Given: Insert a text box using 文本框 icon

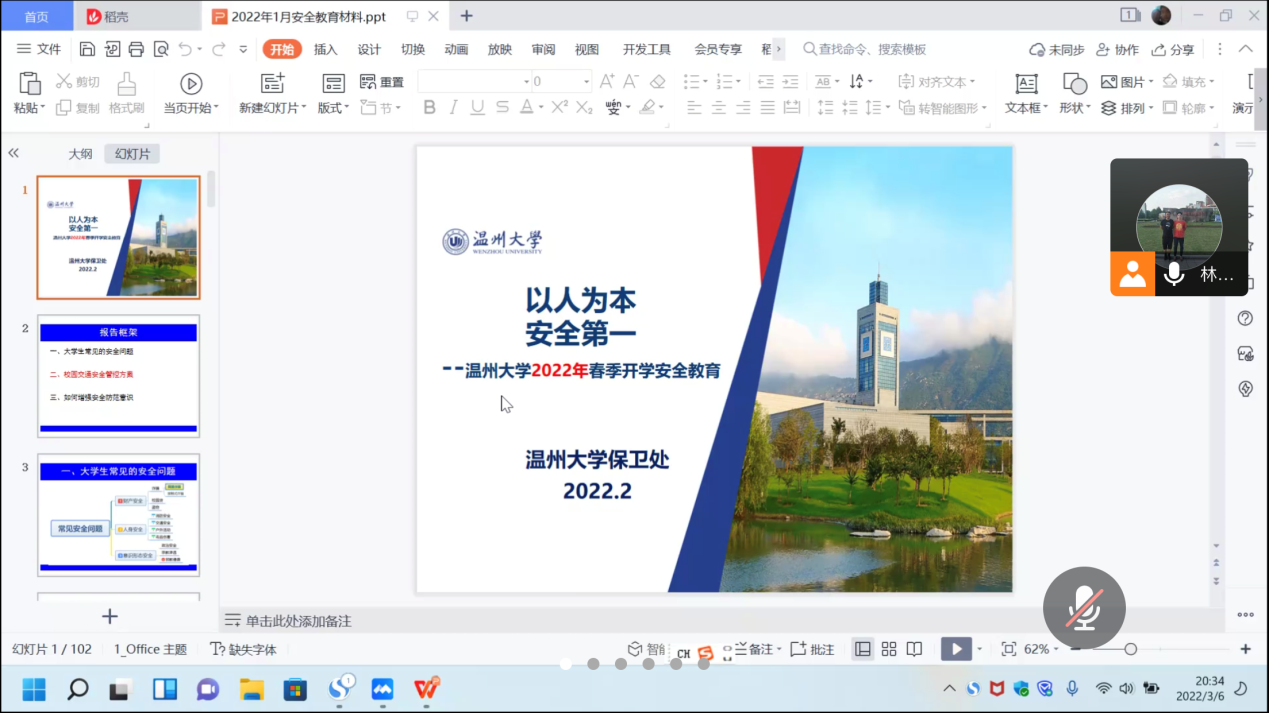Looking at the screenshot, I should tap(1026, 84).
